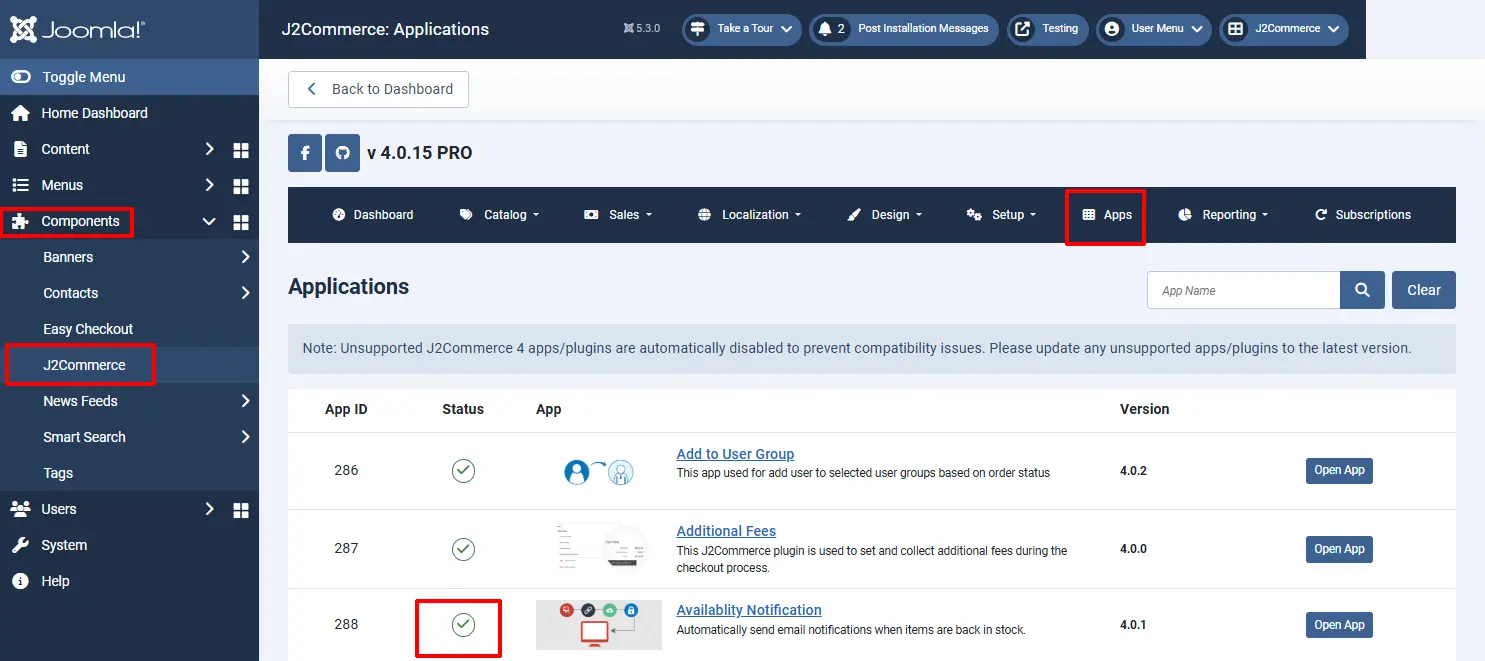The image size is (1485, 661).
Task: Click Add to User Group thumbnail
Action: pos(599,471)
